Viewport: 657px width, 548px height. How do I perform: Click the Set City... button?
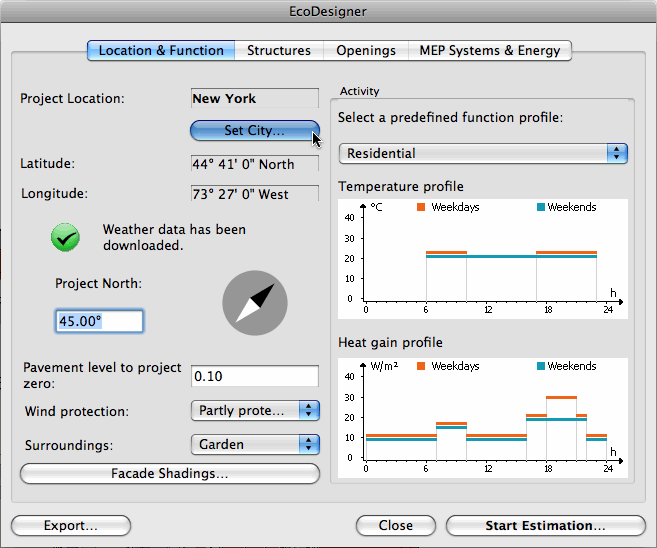point(255,130)
